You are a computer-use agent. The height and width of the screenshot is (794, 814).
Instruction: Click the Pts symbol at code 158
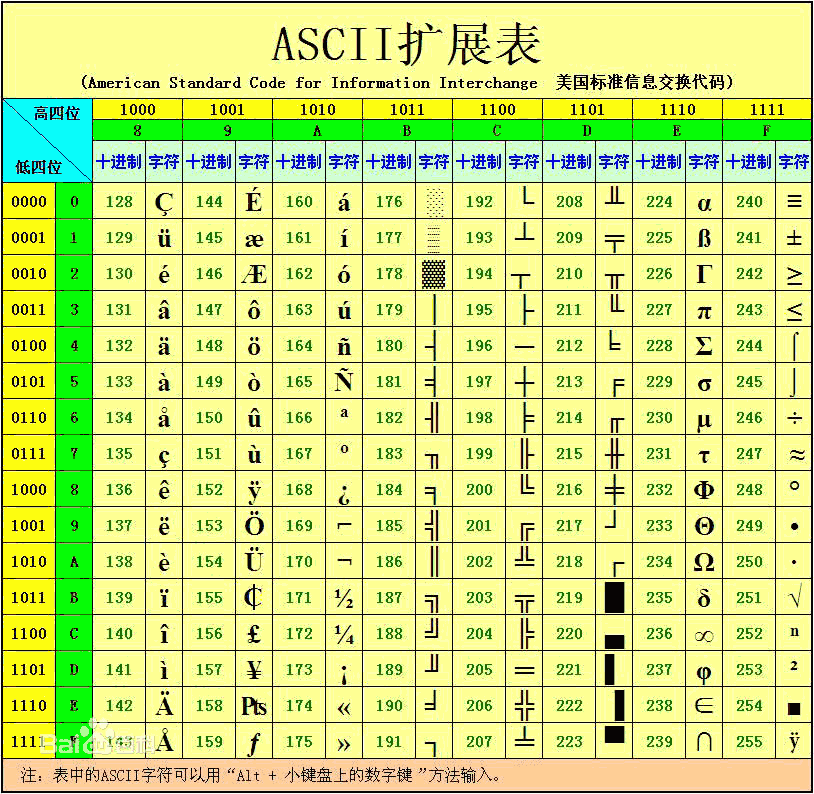click(x=254, y=704)
